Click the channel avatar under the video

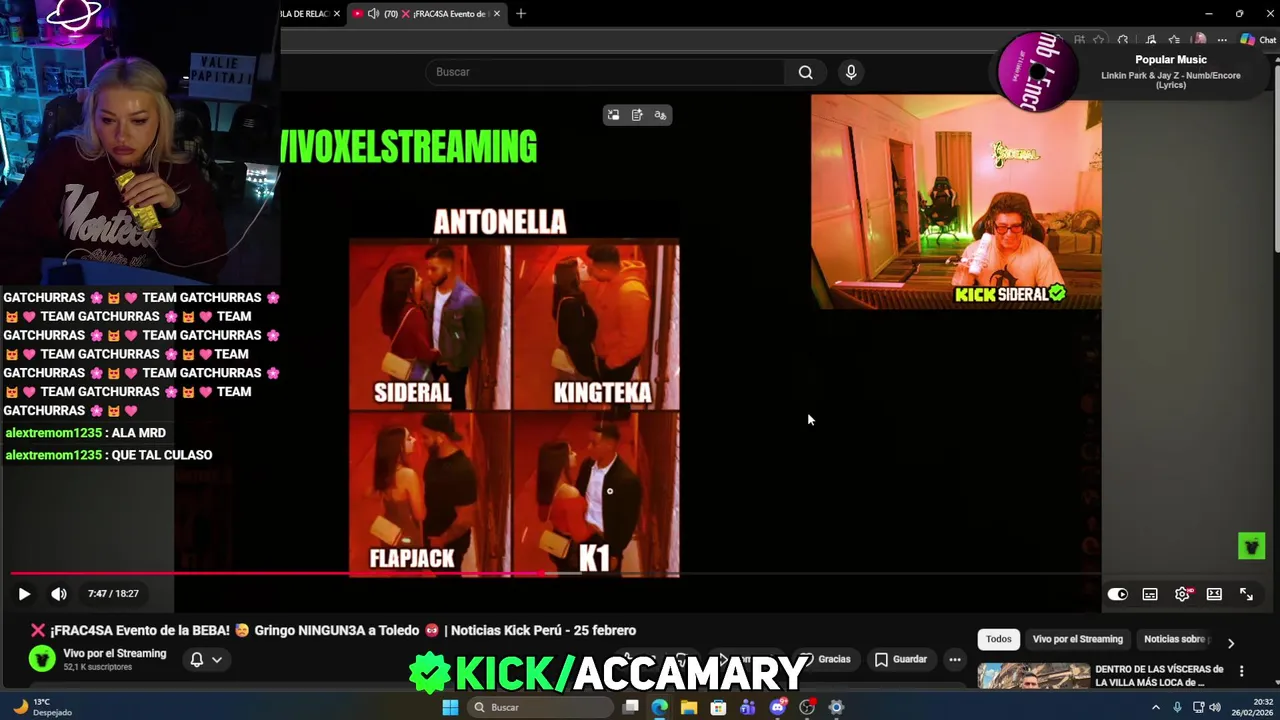click(42, 658)
